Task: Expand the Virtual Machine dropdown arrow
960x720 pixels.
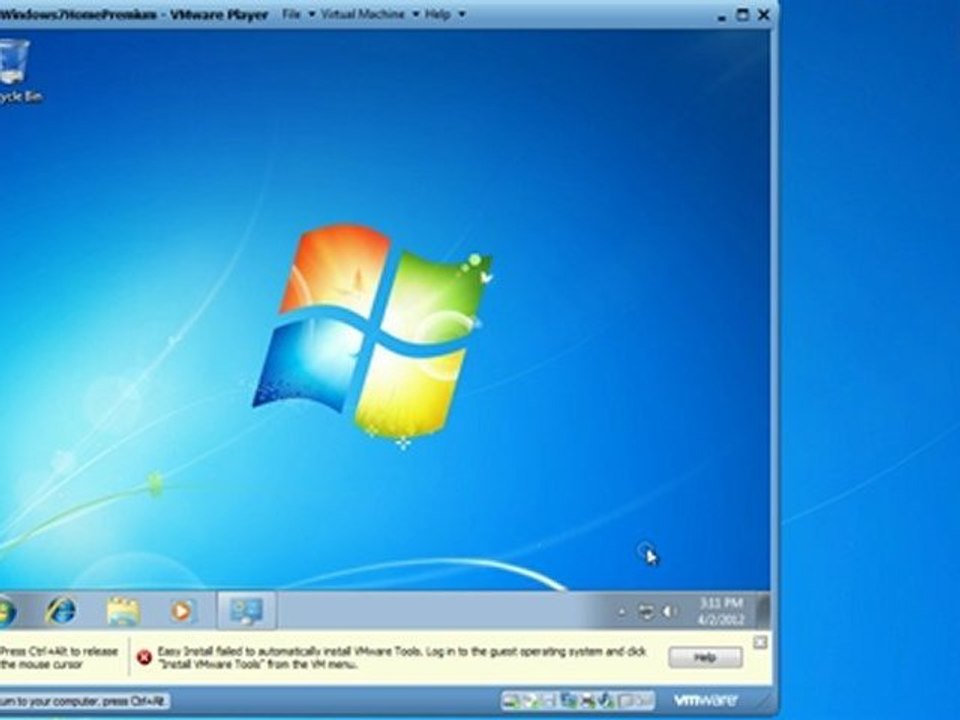Action: click(x=416, y=15)
